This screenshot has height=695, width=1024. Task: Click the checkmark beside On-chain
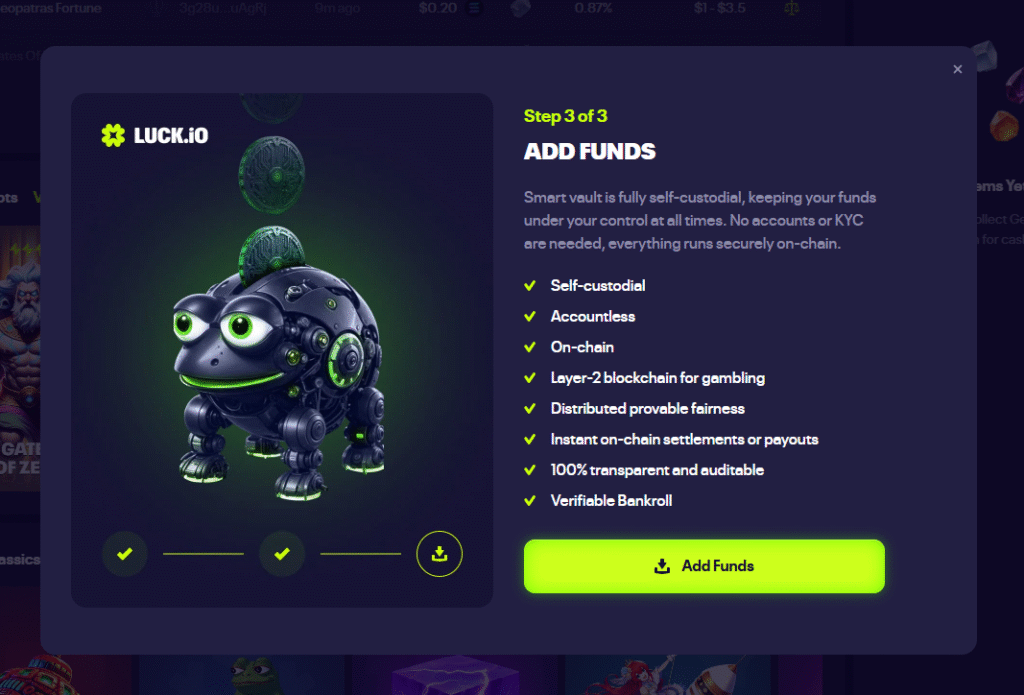coord(530,347)
